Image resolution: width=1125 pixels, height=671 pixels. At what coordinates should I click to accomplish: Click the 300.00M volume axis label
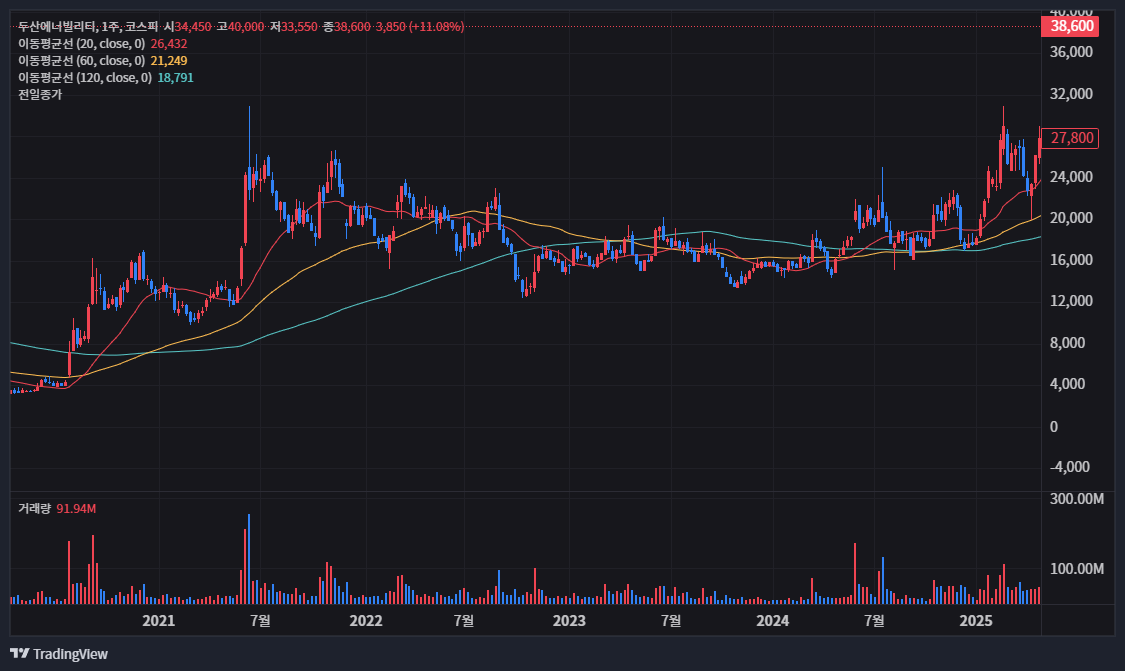tap(1076, 499)
